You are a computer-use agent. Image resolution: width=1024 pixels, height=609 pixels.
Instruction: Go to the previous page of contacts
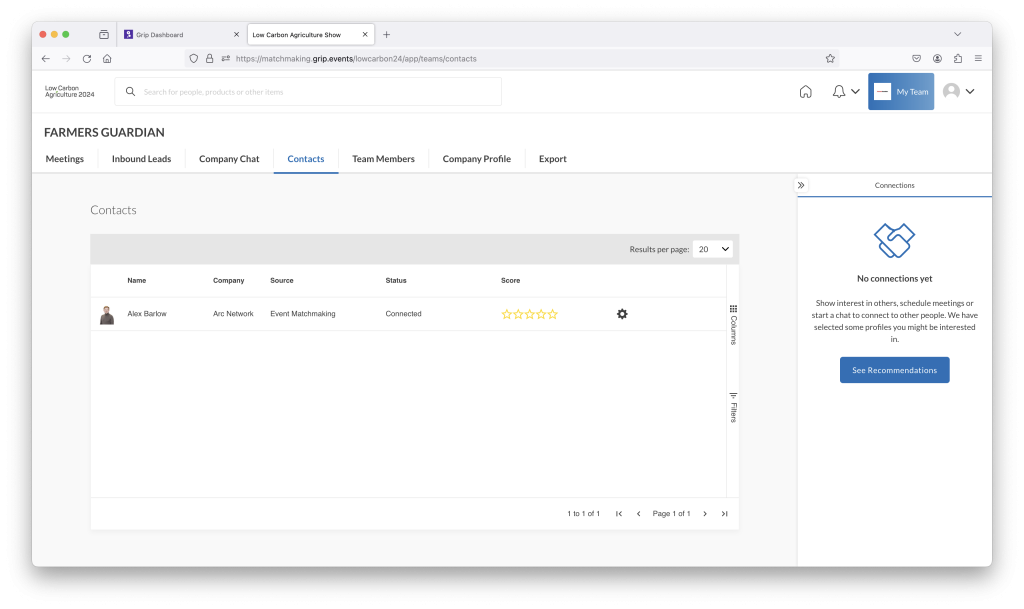coord(638,514)
